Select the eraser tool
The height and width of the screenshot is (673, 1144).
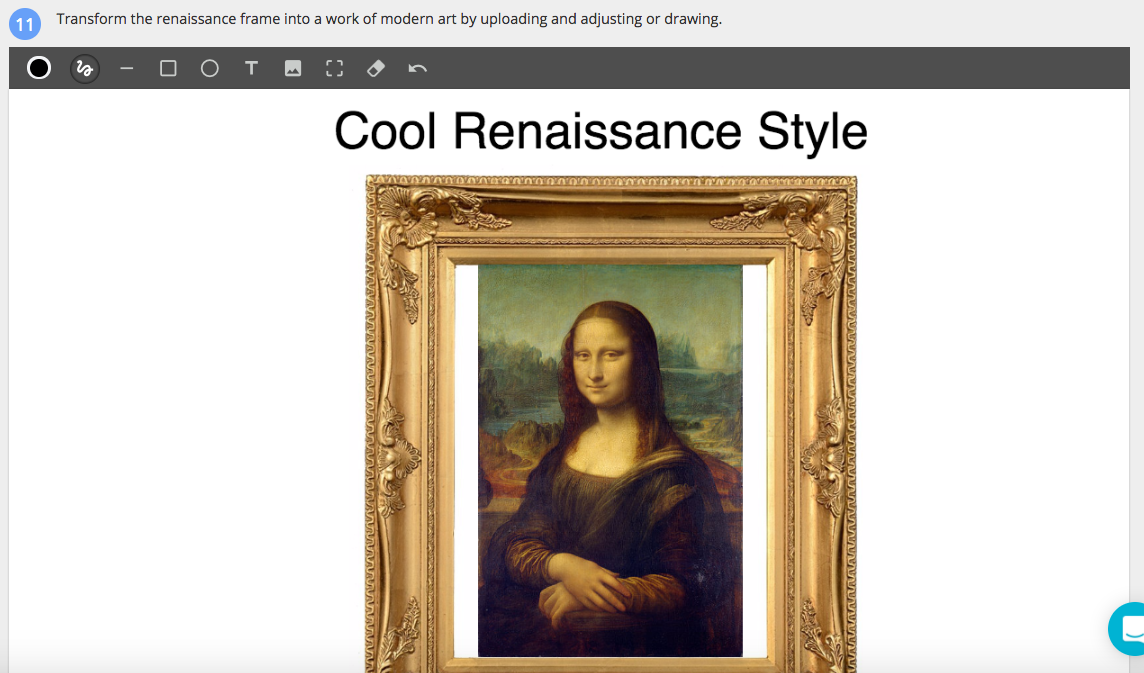pos(376,69)
